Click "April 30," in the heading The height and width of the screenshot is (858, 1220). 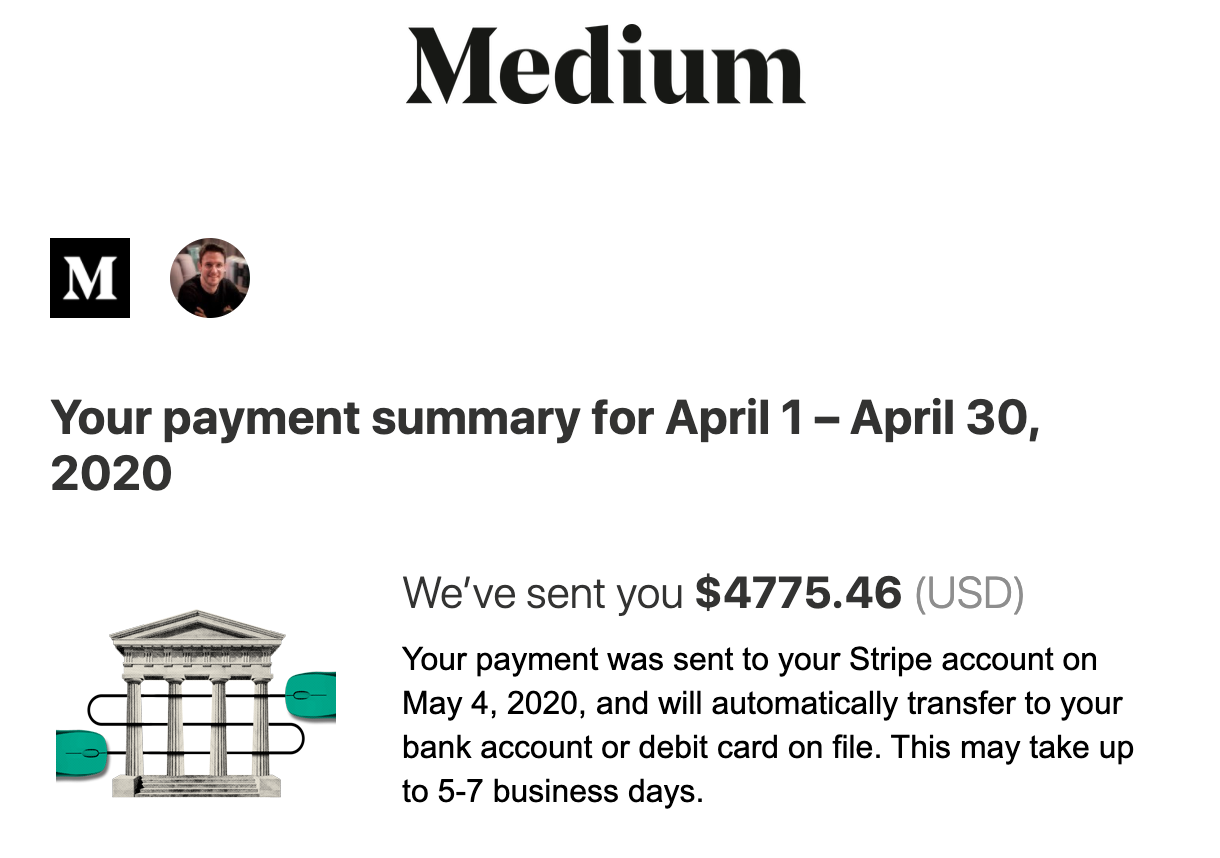[x=945, y=418]
